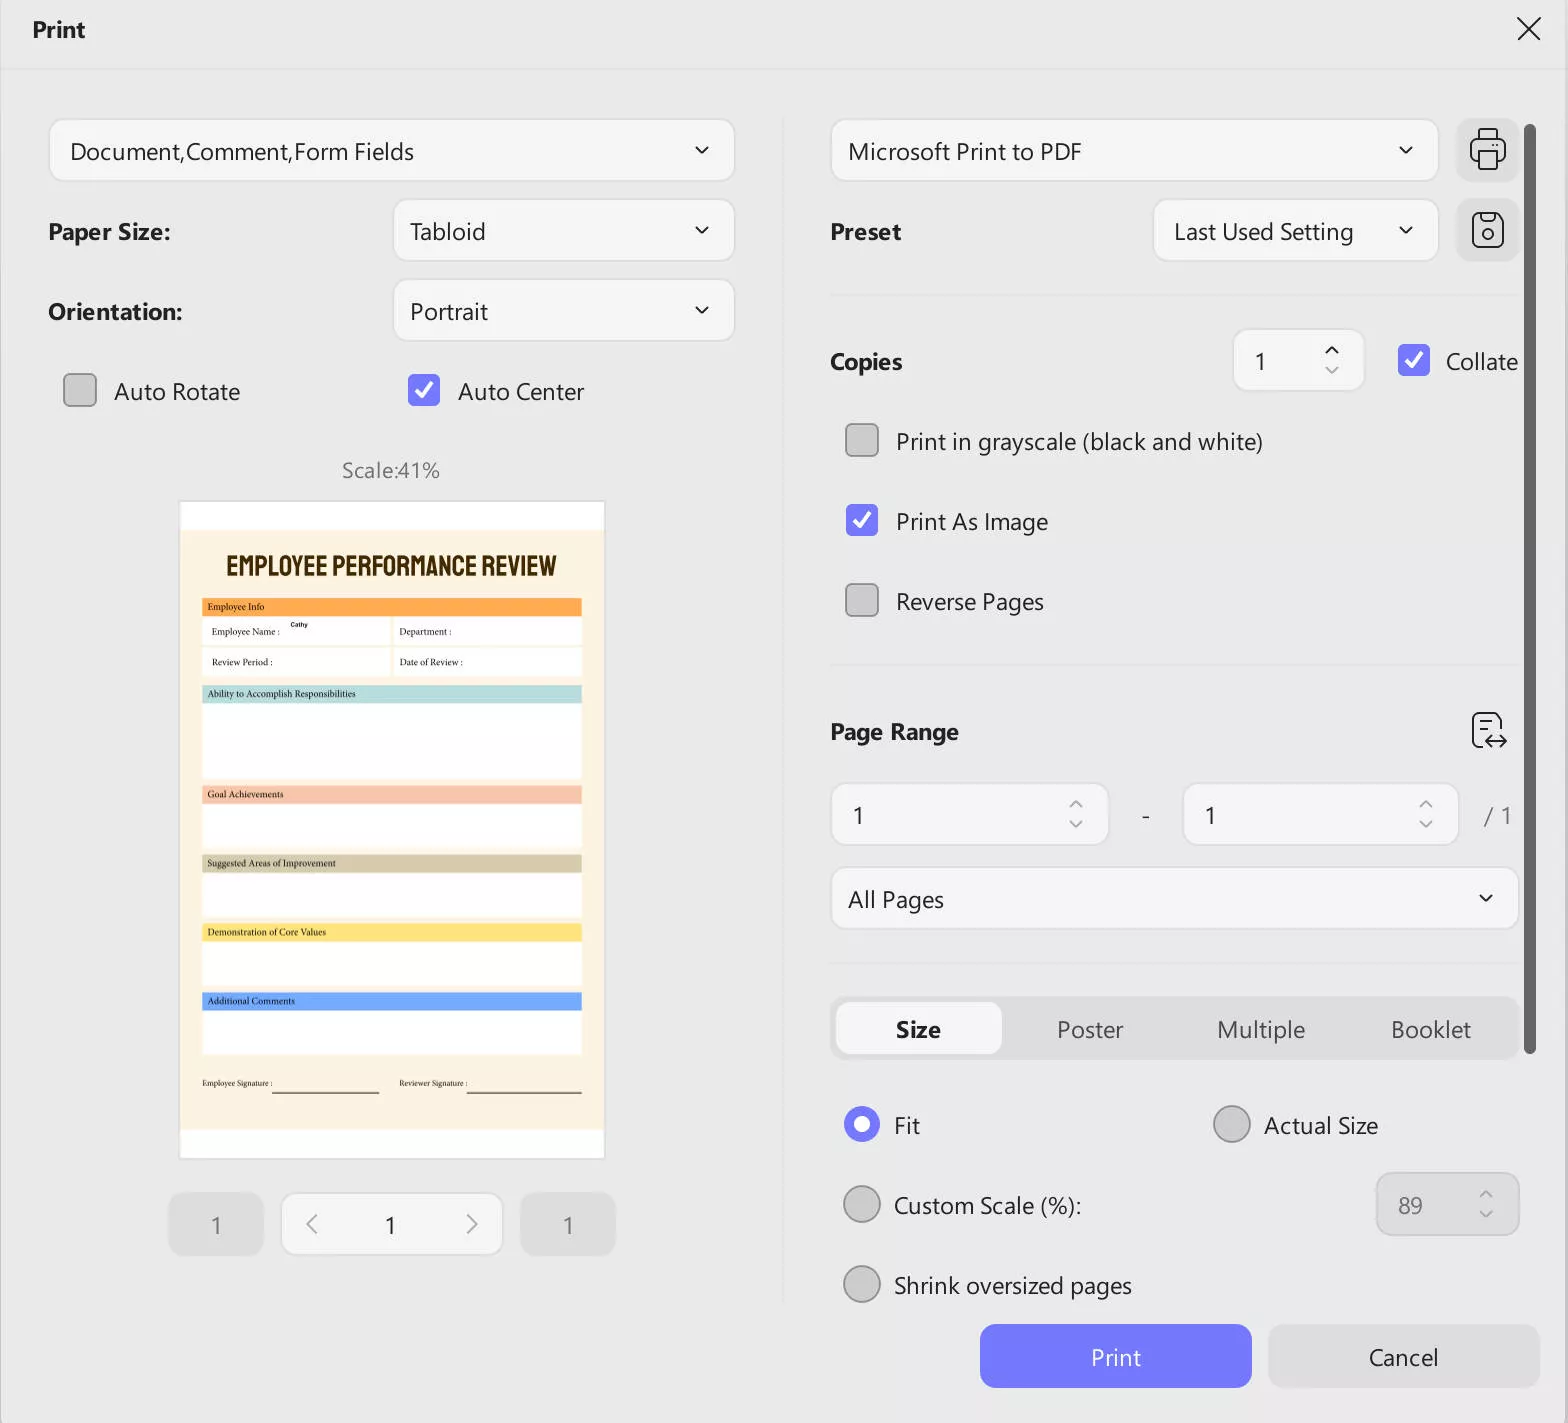Click the preview current page number field

[392, 1224]
